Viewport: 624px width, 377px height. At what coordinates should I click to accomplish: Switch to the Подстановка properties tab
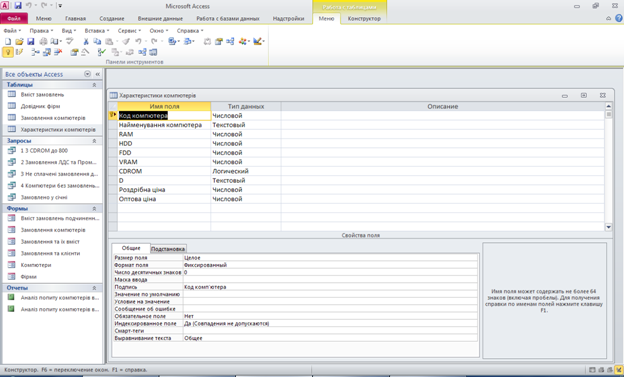click(x=168, y=248)
